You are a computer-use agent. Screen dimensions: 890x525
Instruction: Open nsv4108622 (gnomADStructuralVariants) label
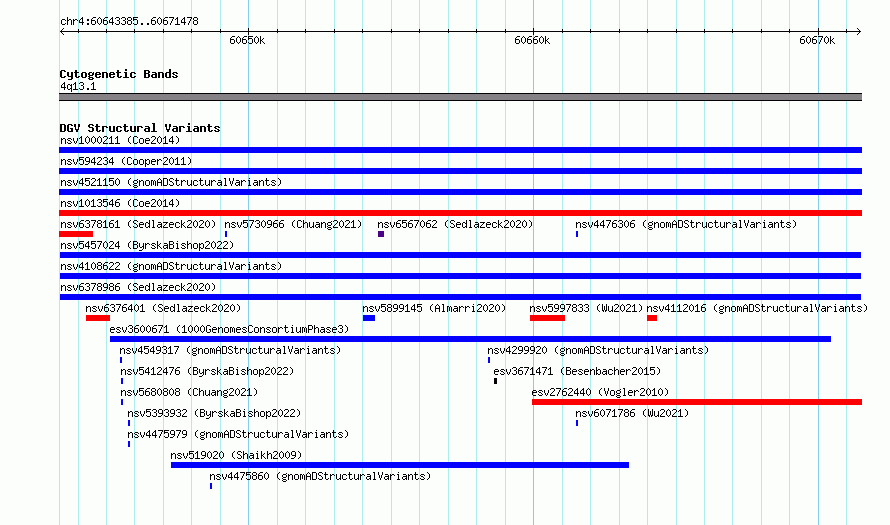(x=171, y=266)
